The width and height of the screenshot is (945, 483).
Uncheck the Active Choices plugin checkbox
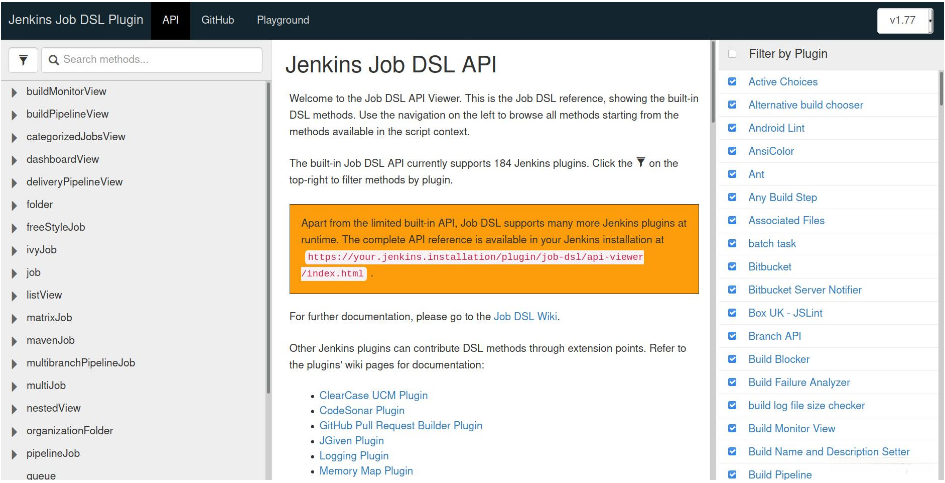(733, 82)
